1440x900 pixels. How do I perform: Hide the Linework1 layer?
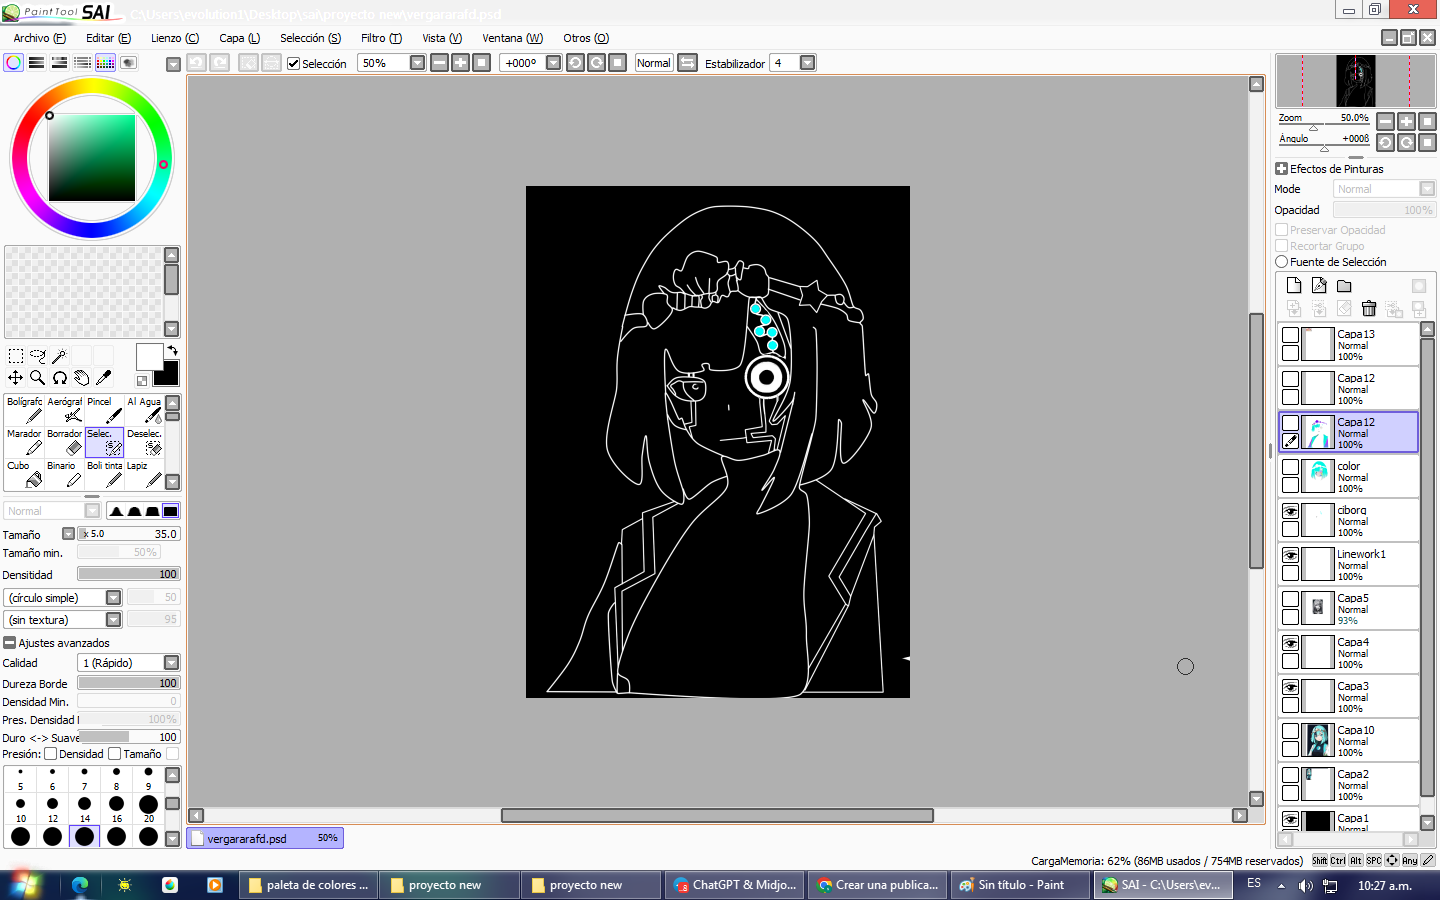click(x=1291, y=555)
